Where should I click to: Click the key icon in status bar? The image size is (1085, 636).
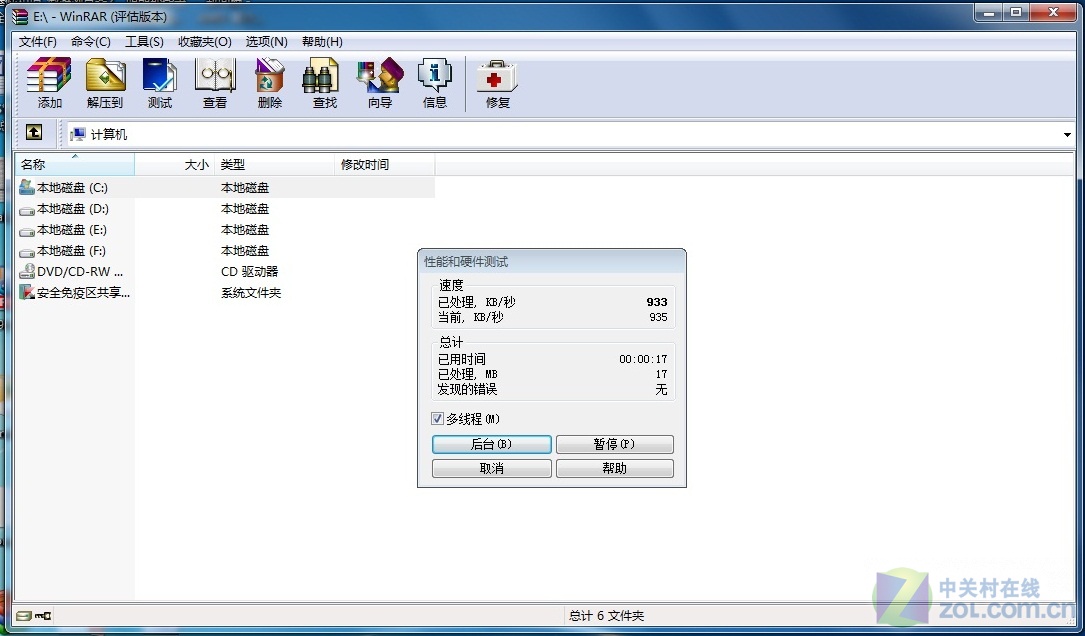click(43, 615)
